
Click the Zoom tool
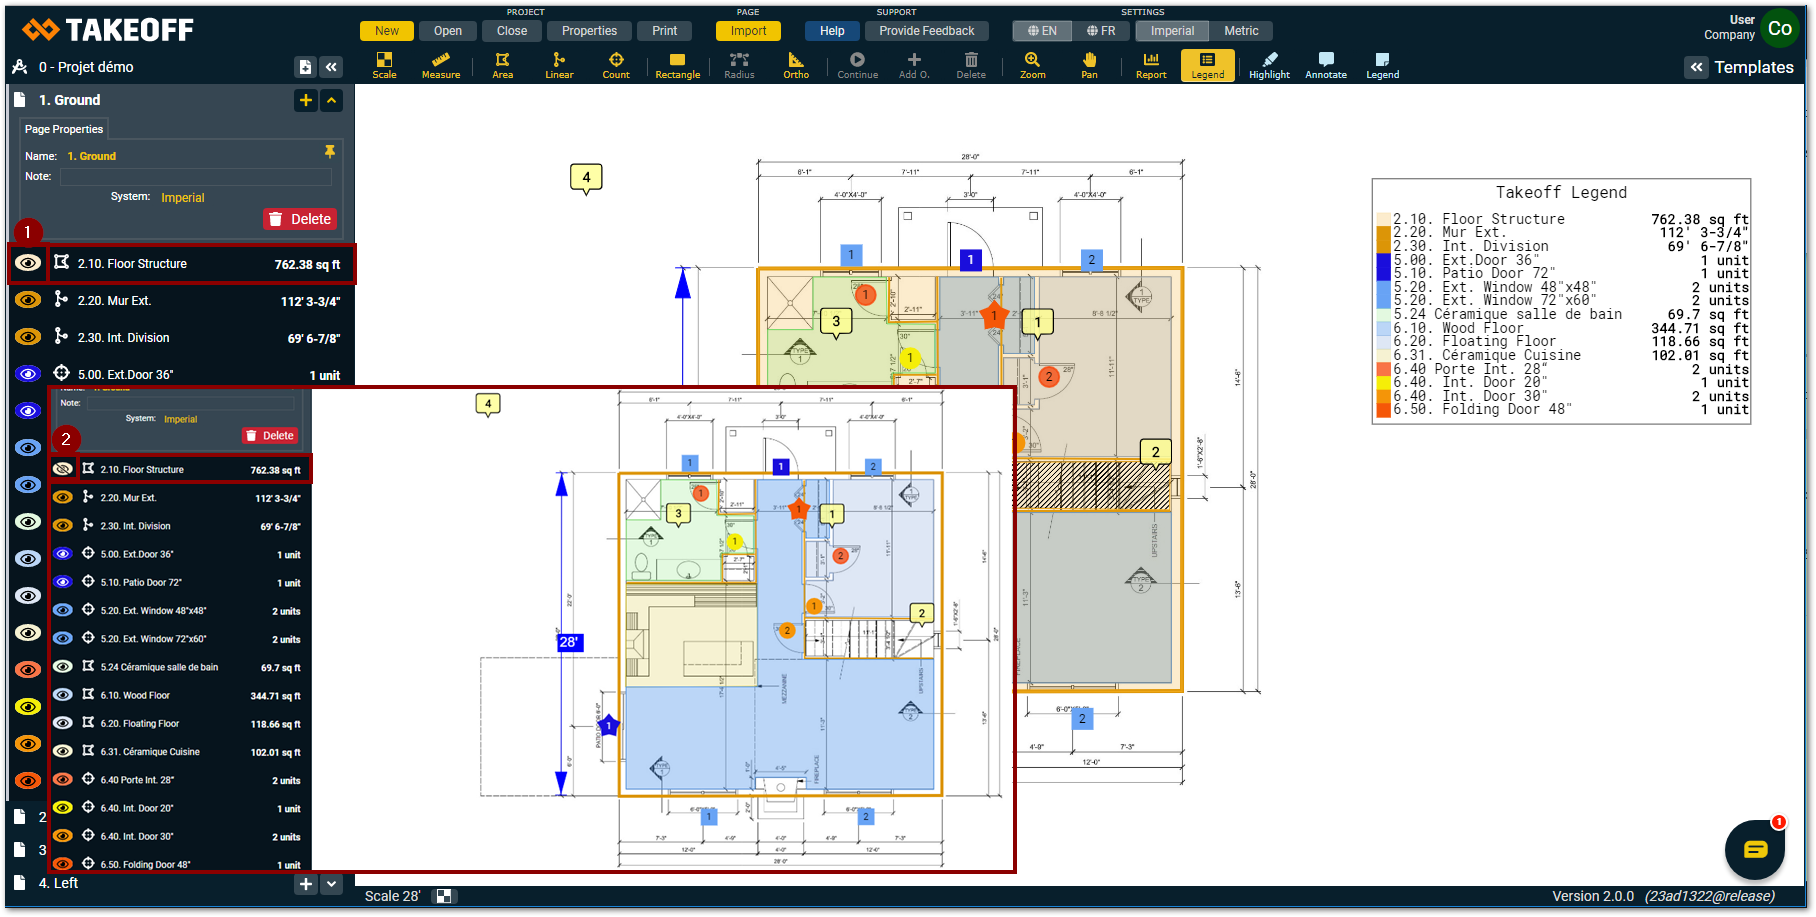1032,65
